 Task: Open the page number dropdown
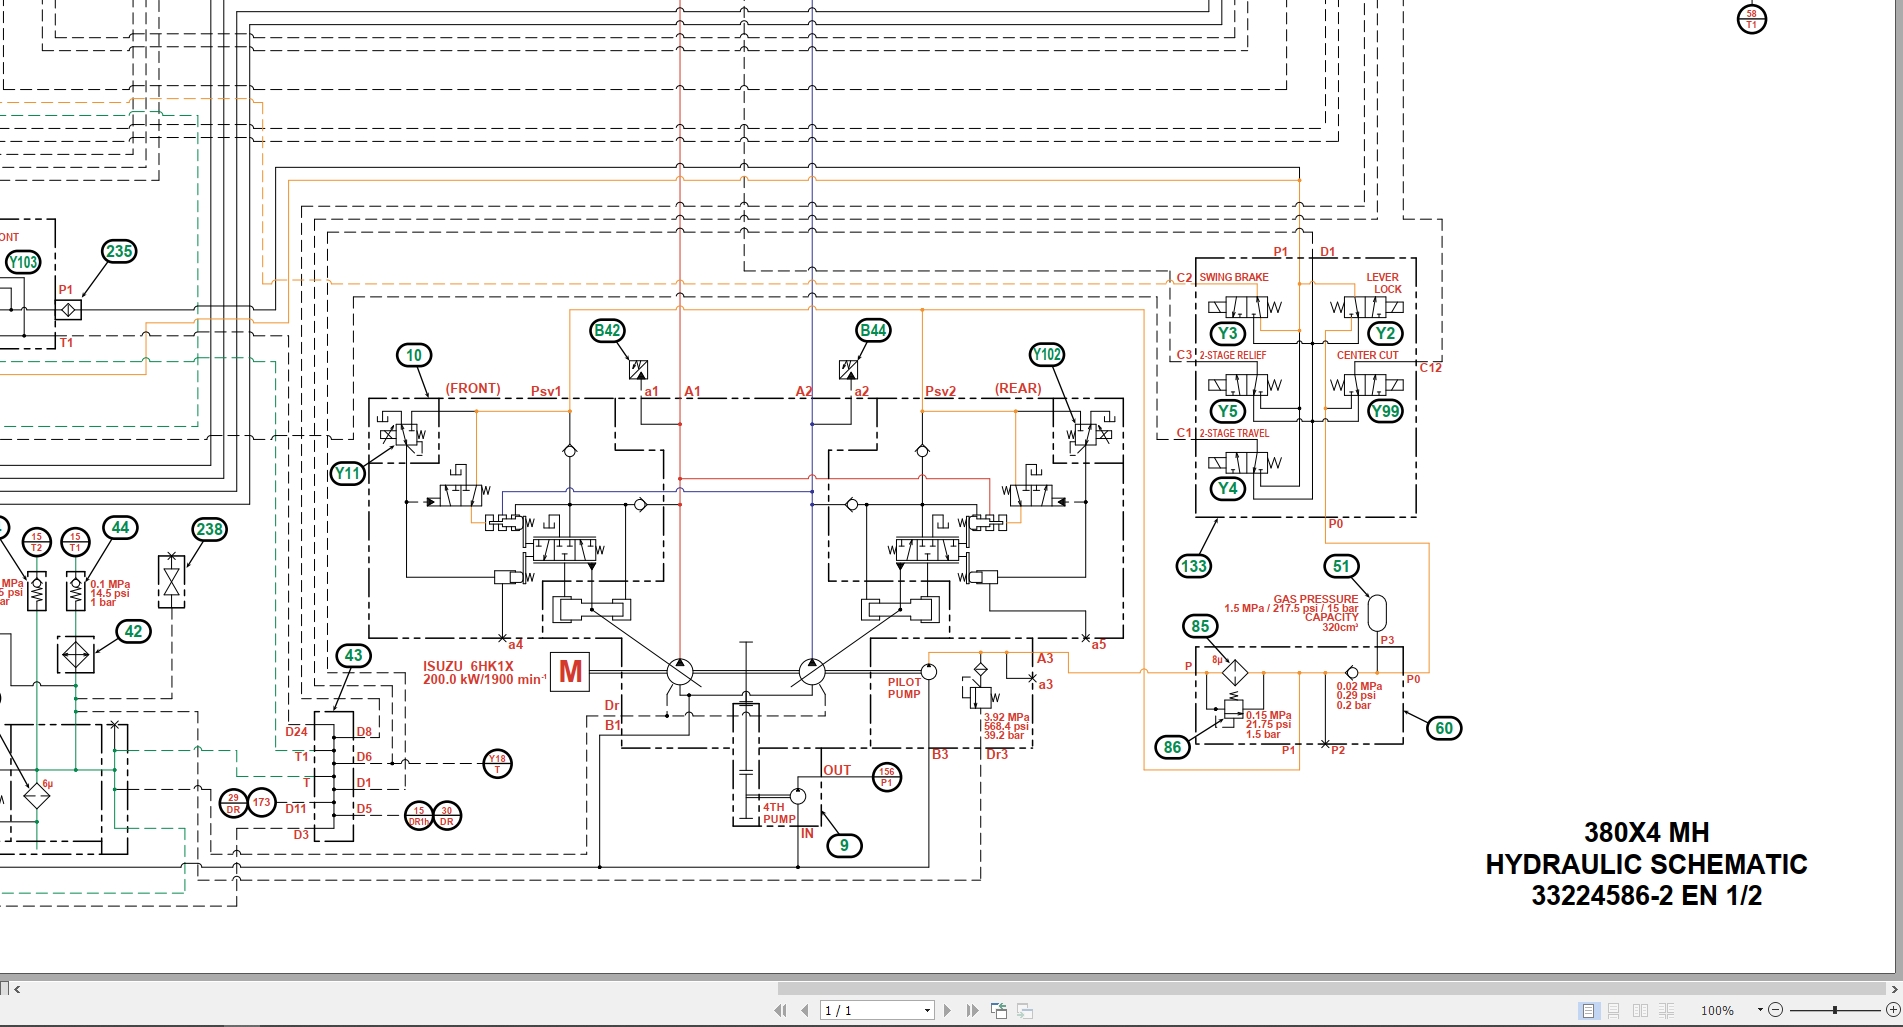927,1010
